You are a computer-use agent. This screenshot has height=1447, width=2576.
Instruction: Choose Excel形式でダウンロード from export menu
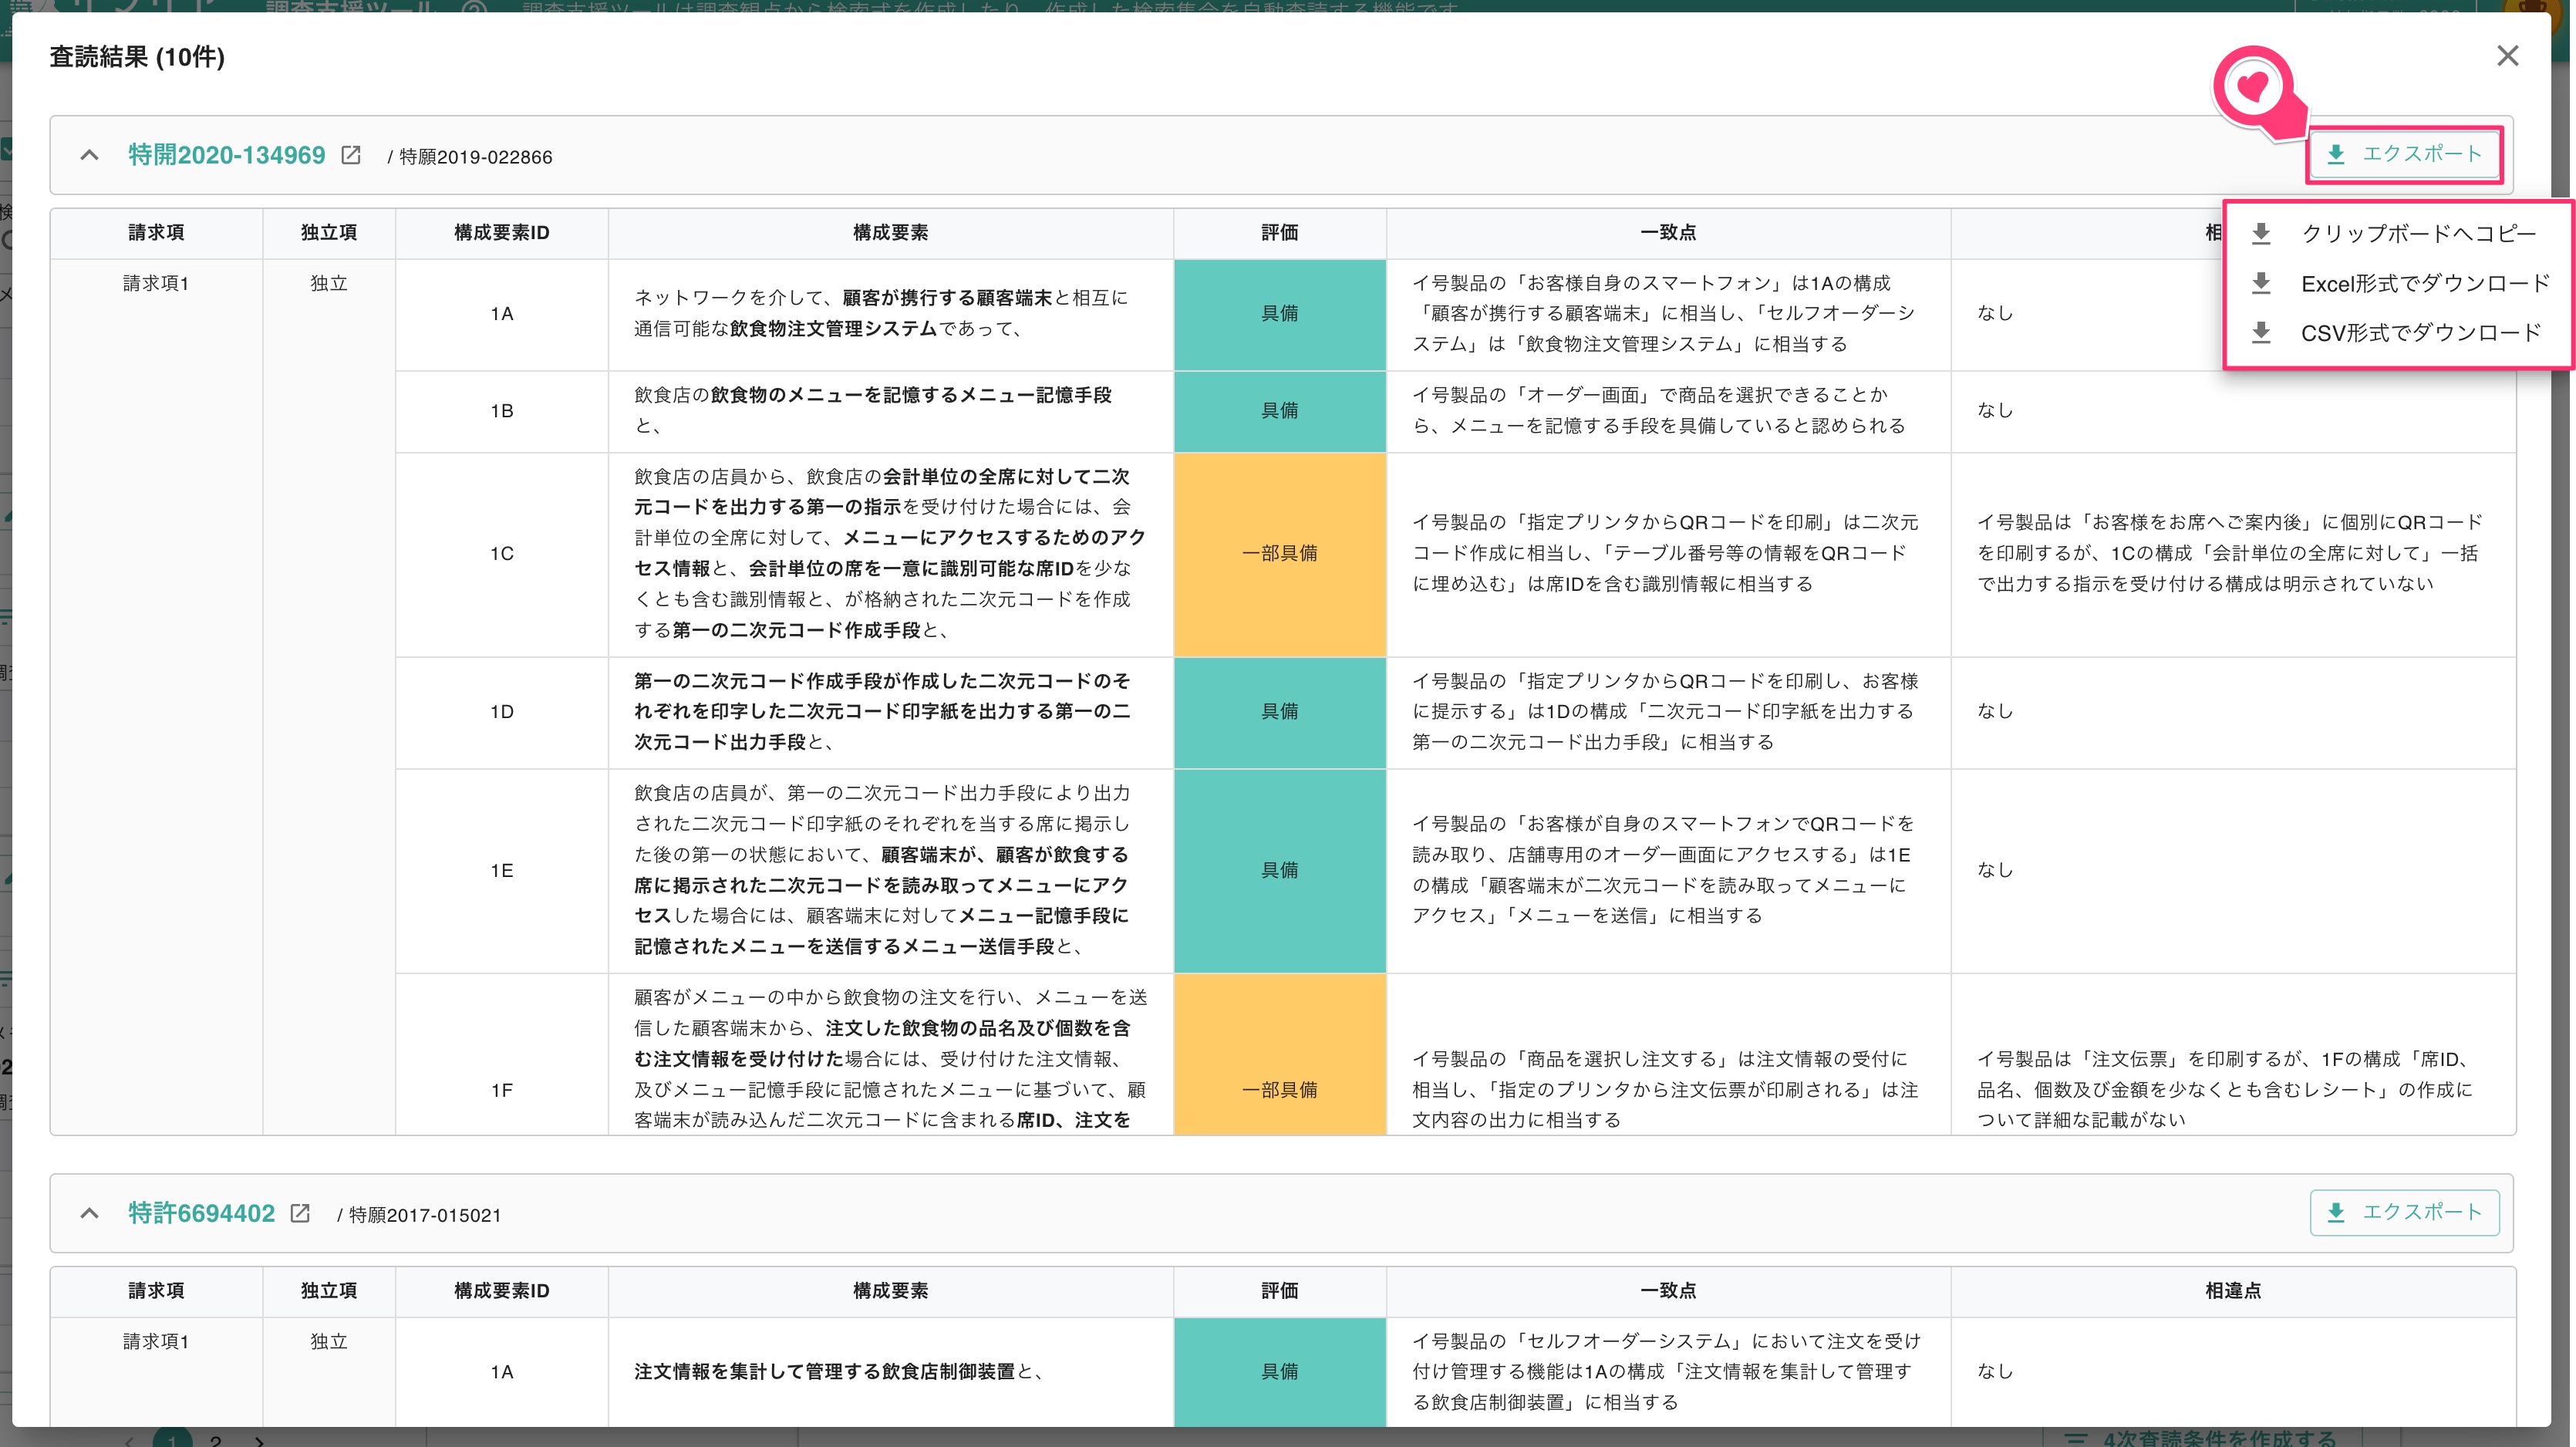(2398, 283)
